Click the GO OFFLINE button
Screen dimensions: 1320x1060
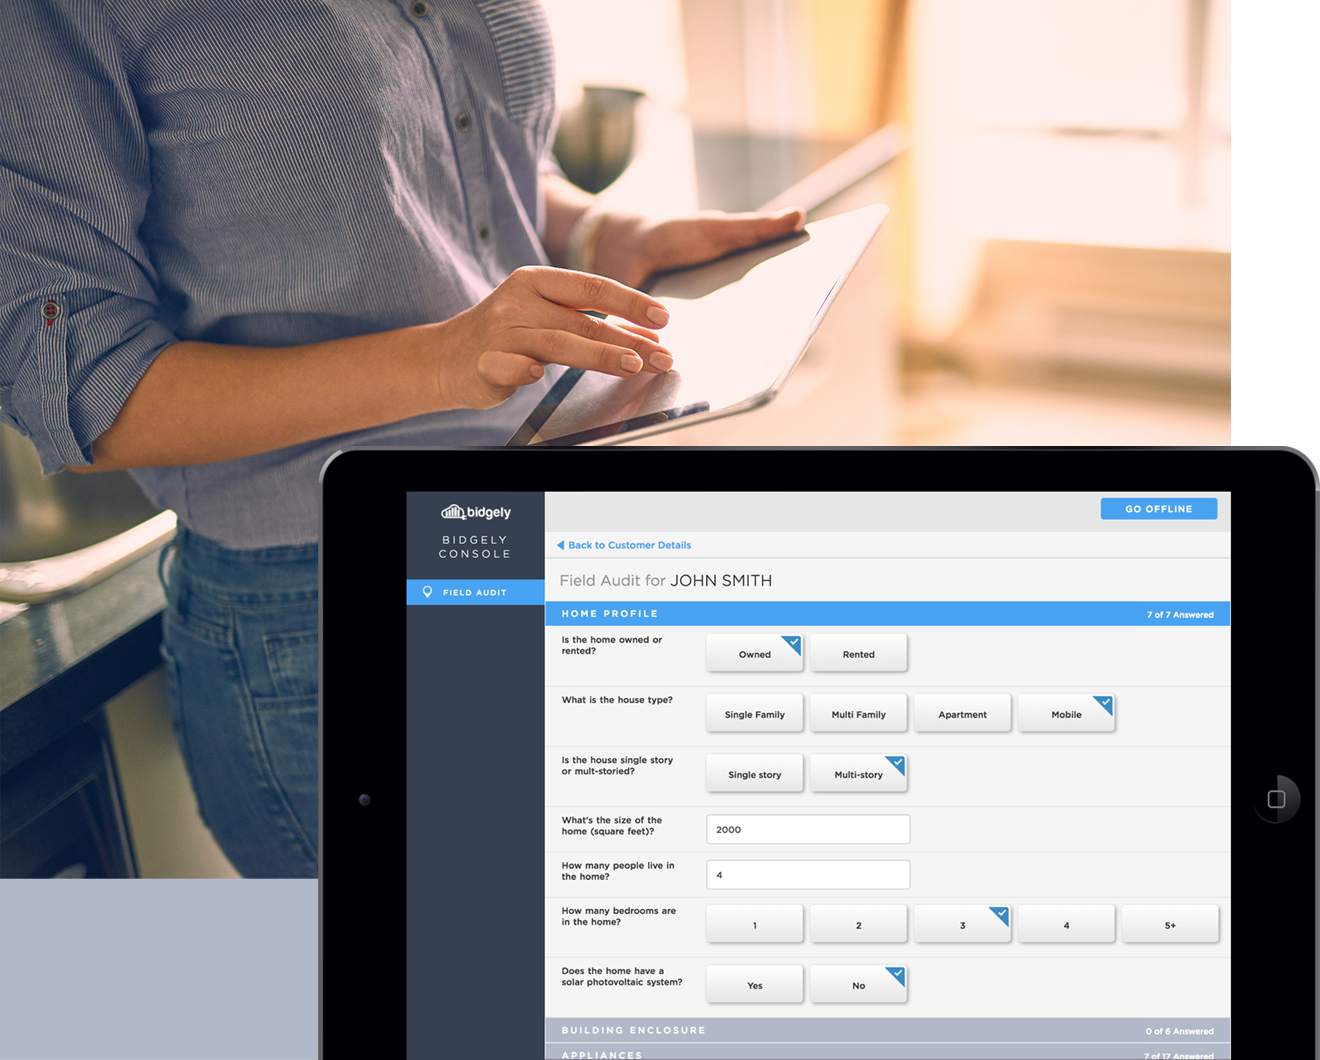pos(1159,509)
